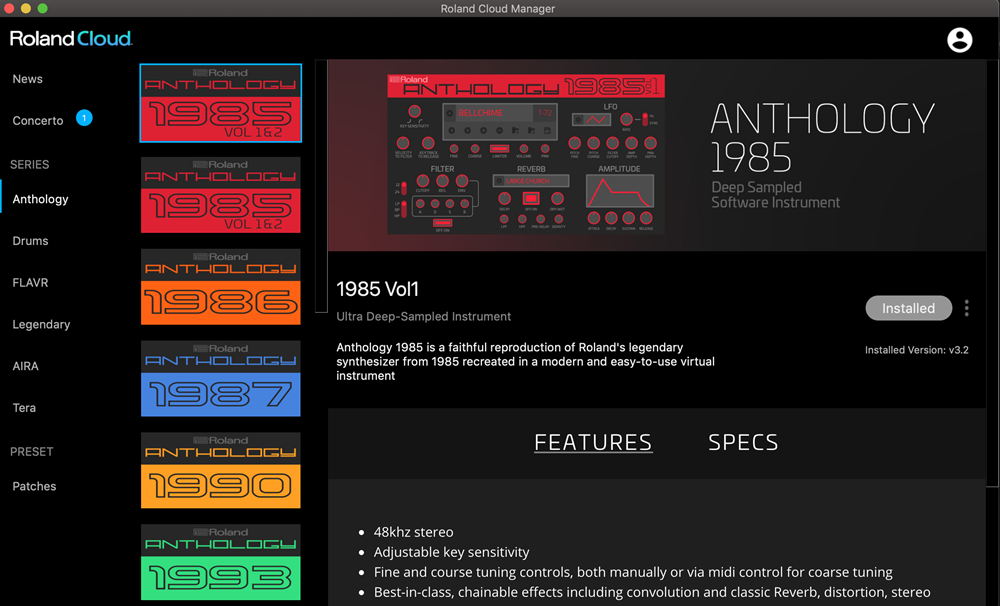Open the three-dot options menu beside Installed

click(967, 308)
